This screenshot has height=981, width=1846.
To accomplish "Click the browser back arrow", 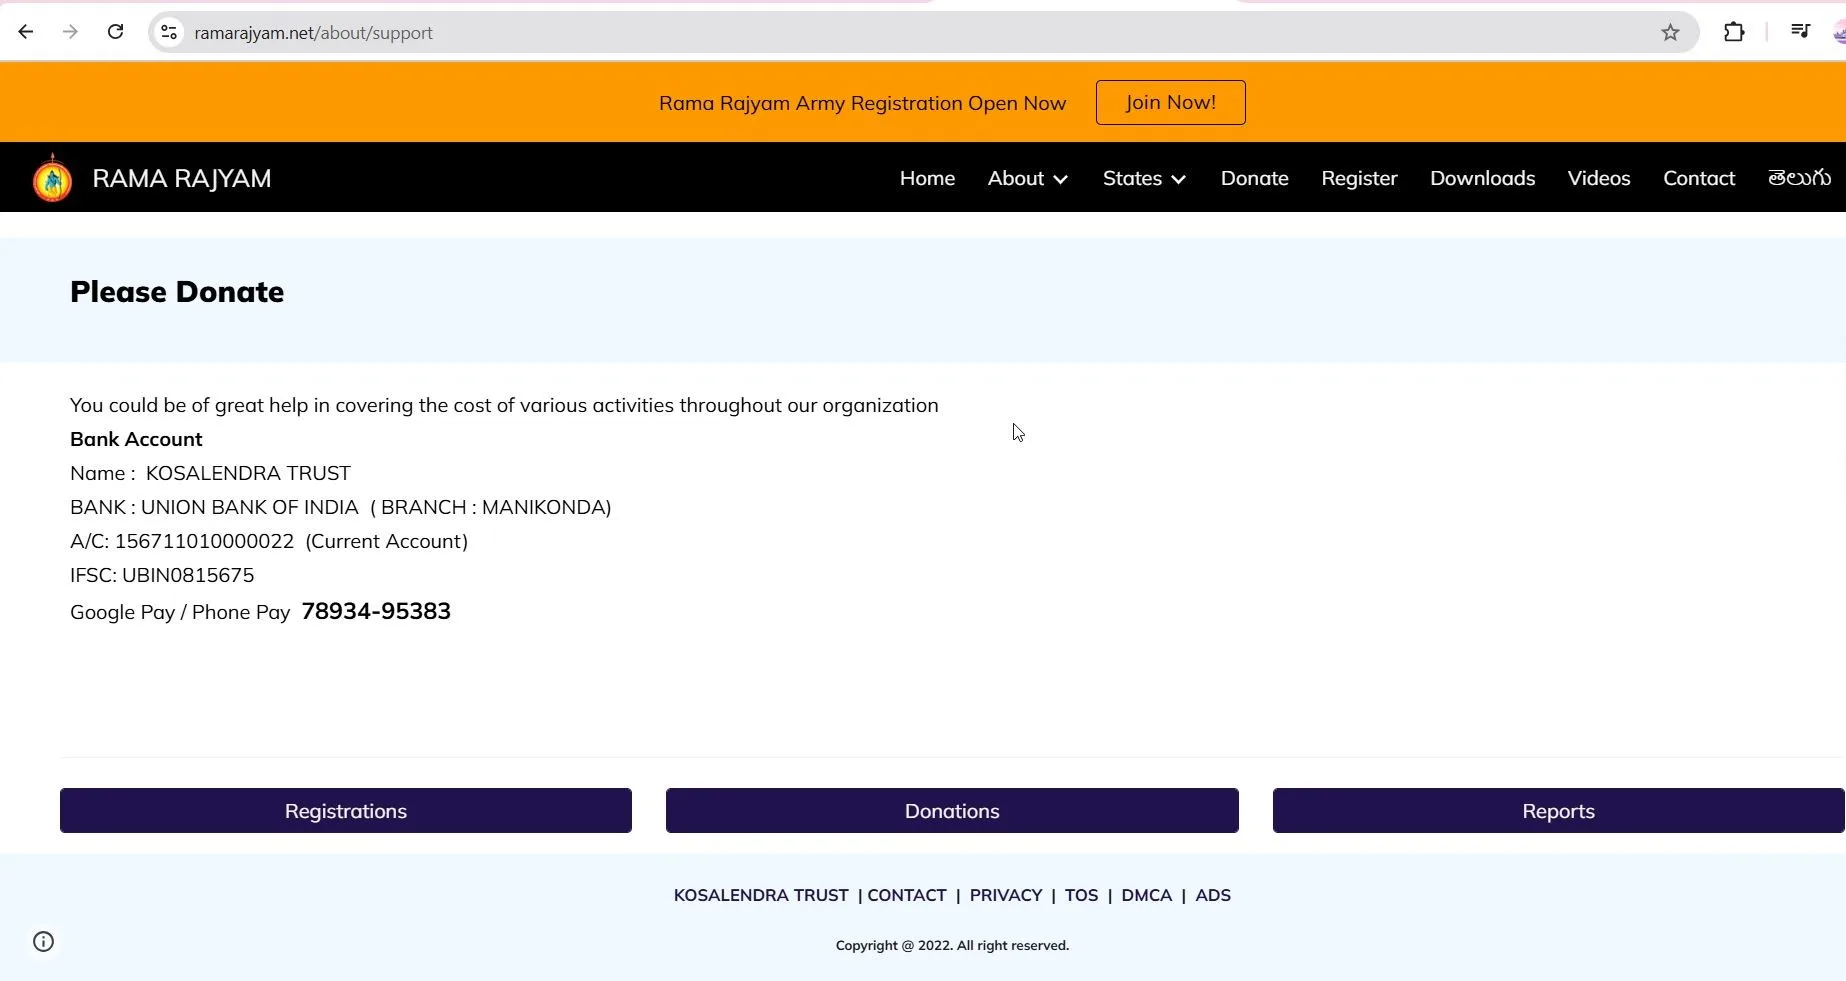I will pyautogui.click(x=26, y=32).
